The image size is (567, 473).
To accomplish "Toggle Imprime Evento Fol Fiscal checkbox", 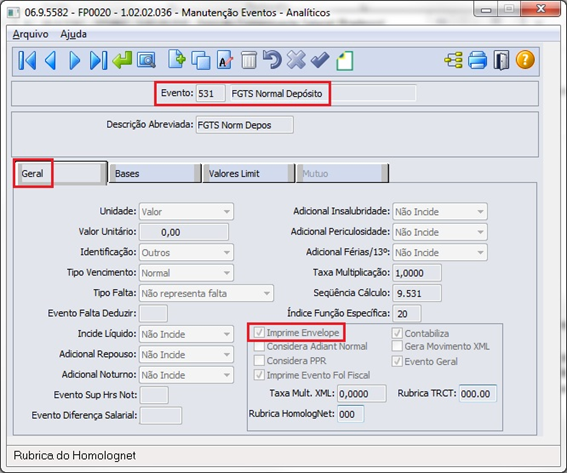I will (x=259, y=375).
